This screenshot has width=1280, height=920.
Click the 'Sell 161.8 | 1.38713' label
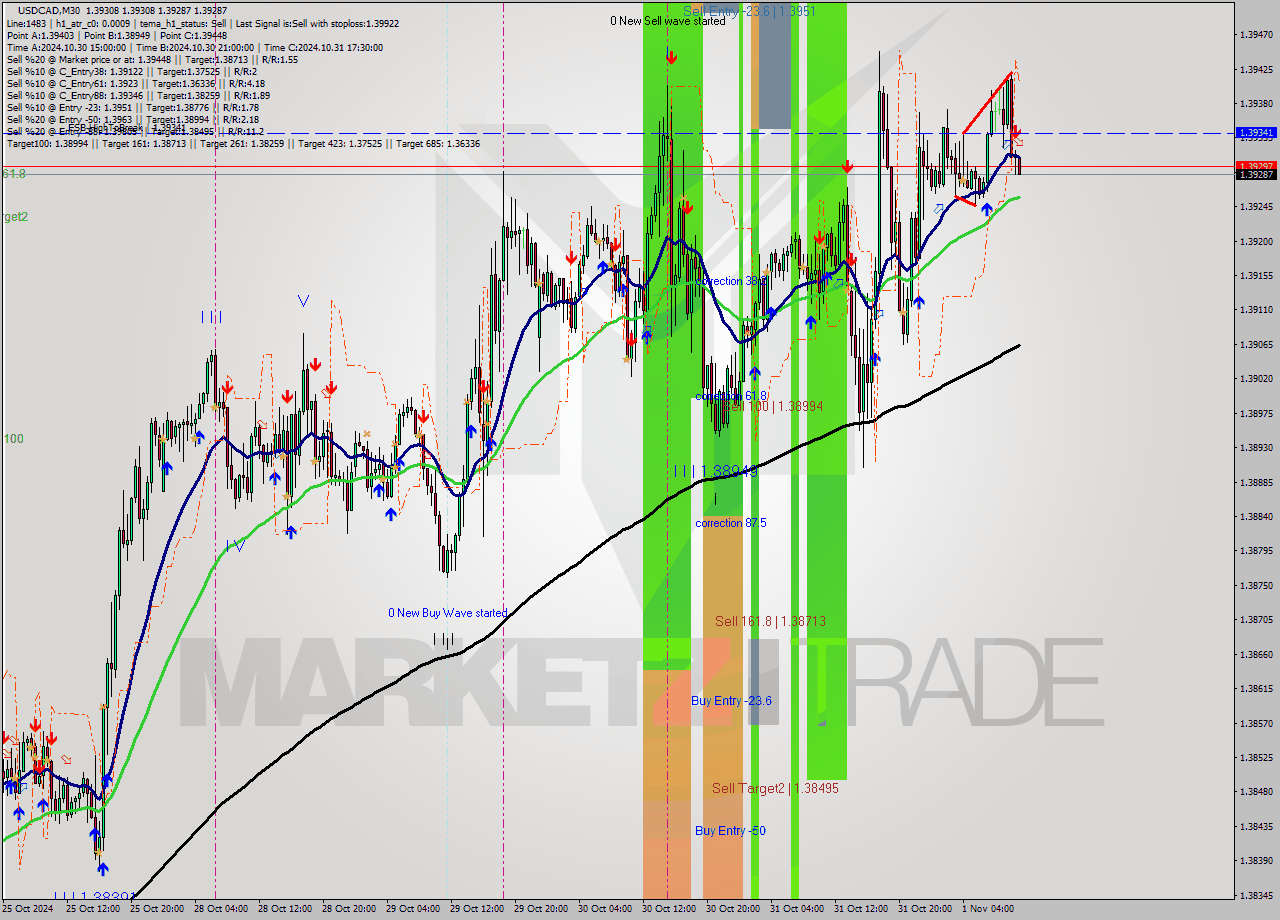click(770, 621)
